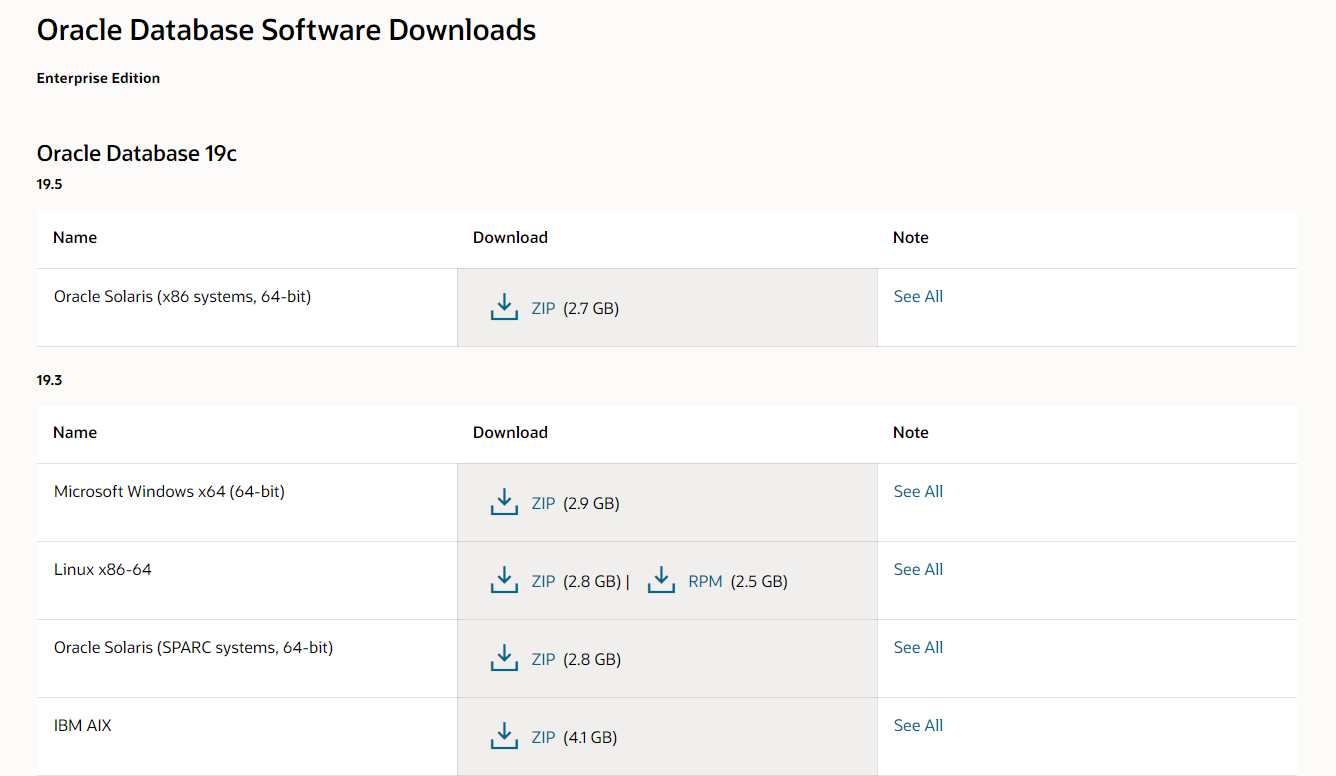Click download icon for IBM AIX ZIP
The image size is (1336, 776).
(504, 736)
